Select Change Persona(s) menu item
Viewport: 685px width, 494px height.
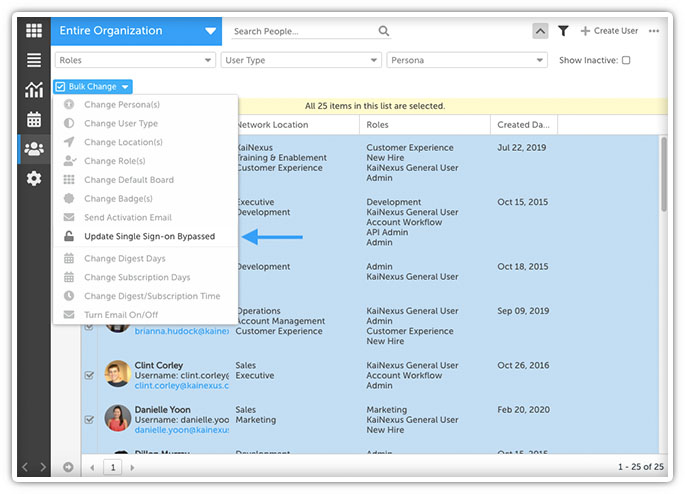[145, 104]
